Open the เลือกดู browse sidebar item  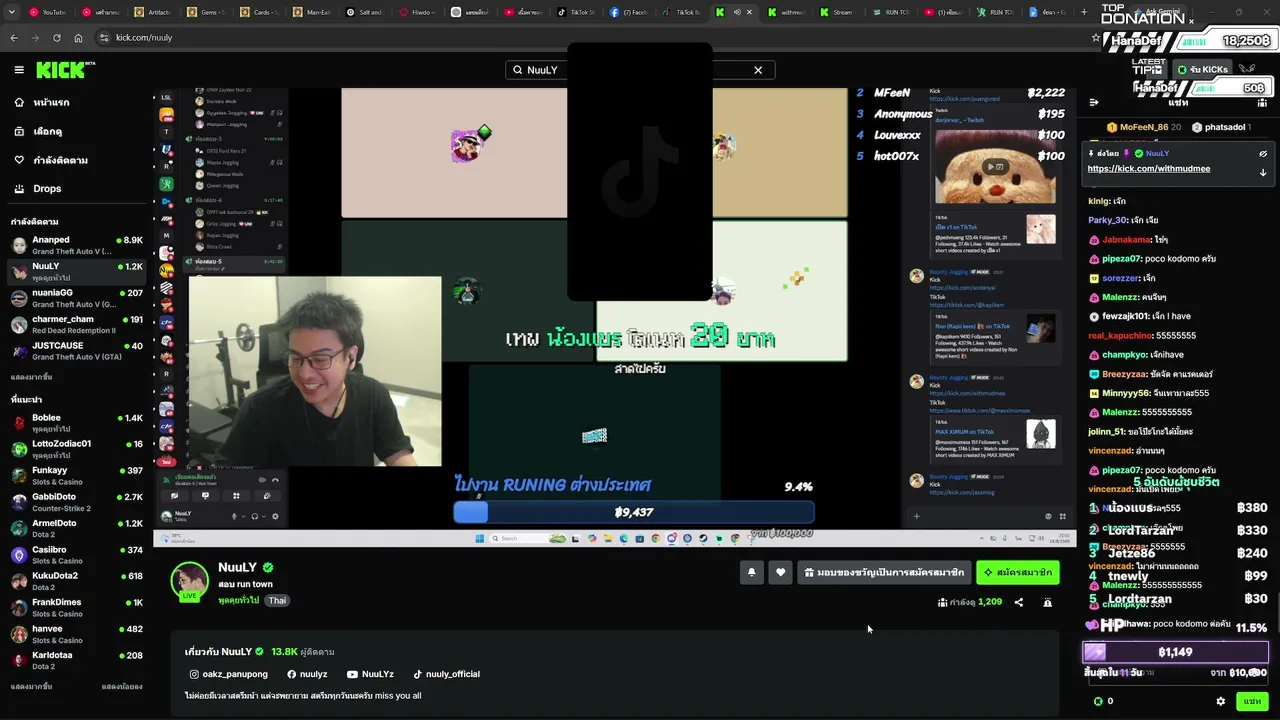point(76,131)
